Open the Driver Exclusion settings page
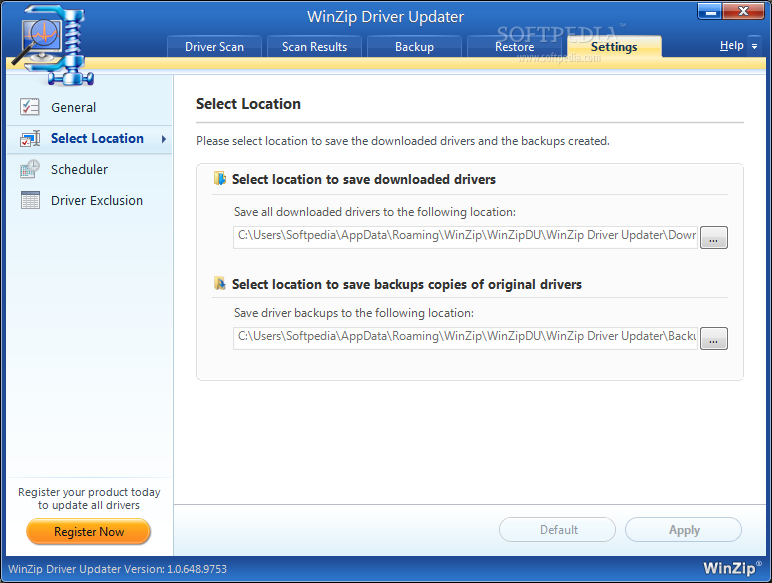The width and height of the screenshot is (772, 583). point(90,200)
